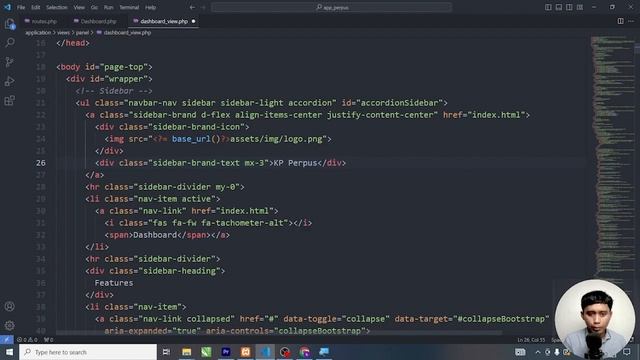Expand the panel breadcrumb
640x360 pixels.
pos(82,33)
